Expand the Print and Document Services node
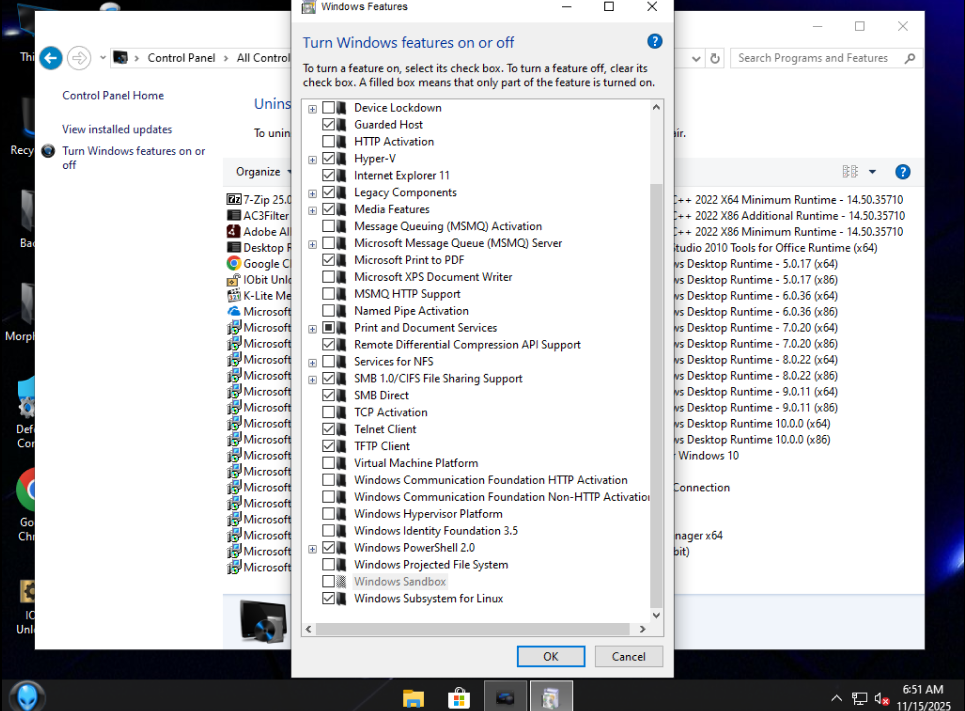The width and height of the screenshot is (965, 711). tap(313, 328)
